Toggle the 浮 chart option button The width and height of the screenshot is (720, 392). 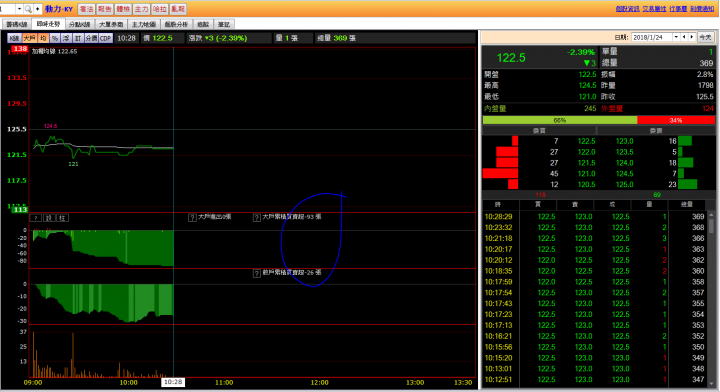66,38
